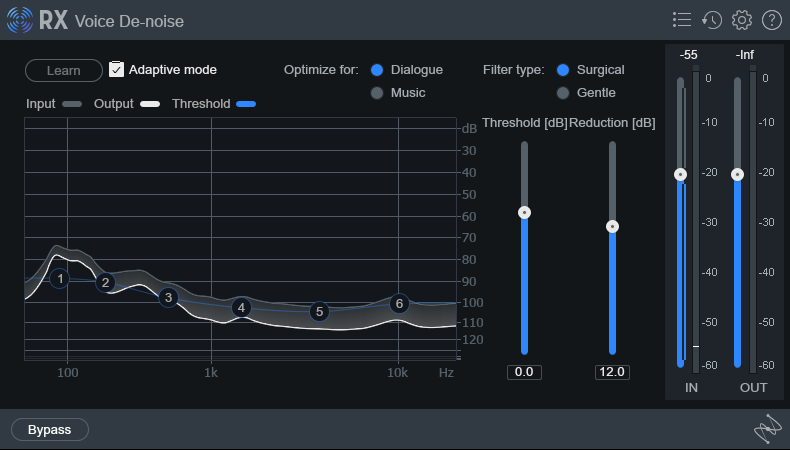790x450 pixels.
Task: Toggle the Bypass button
Action: tap(49, 430)
